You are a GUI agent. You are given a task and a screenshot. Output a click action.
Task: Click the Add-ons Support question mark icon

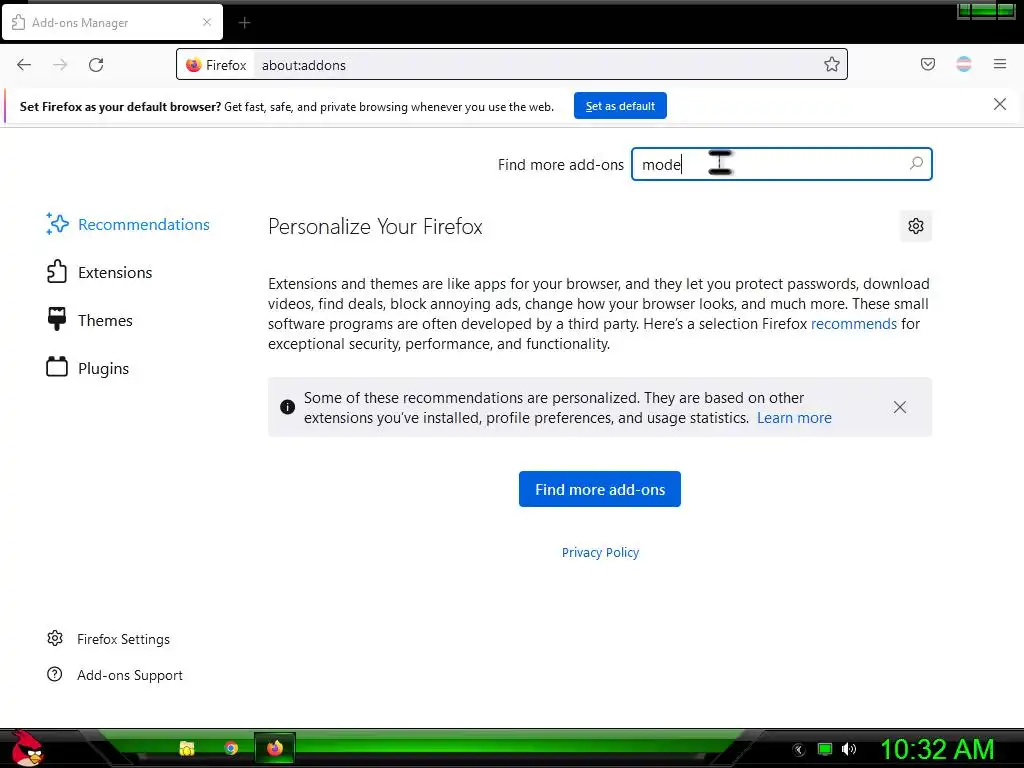click(x=55, y=674)
